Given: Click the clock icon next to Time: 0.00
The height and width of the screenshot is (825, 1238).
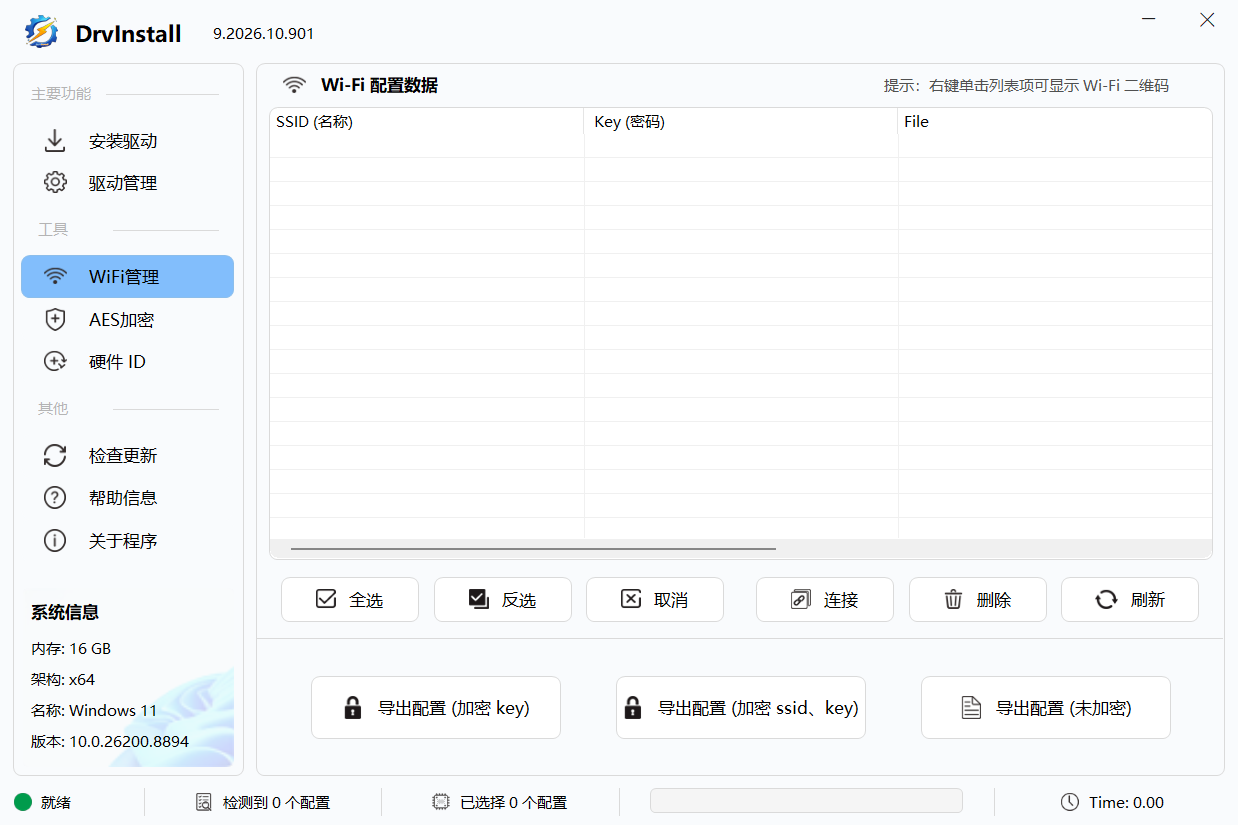Looking at the screenshot, I should [1070, 802].
